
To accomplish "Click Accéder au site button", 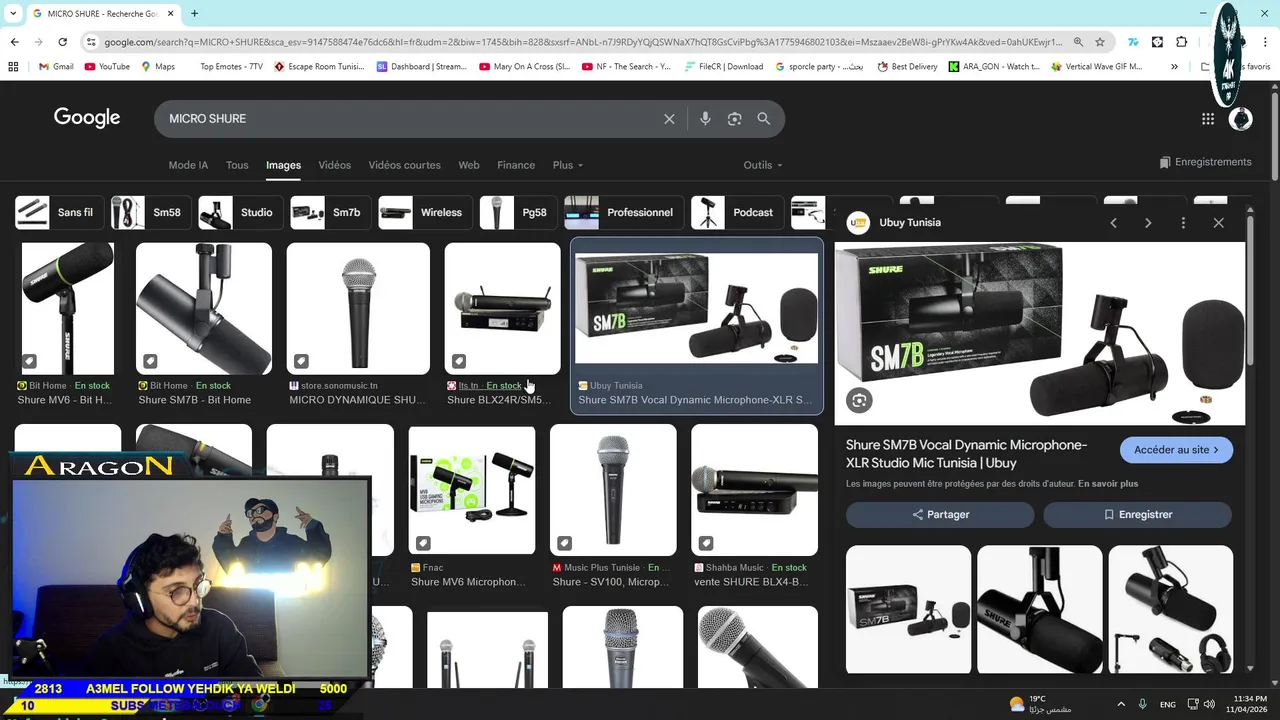I will click(1176, 450).
